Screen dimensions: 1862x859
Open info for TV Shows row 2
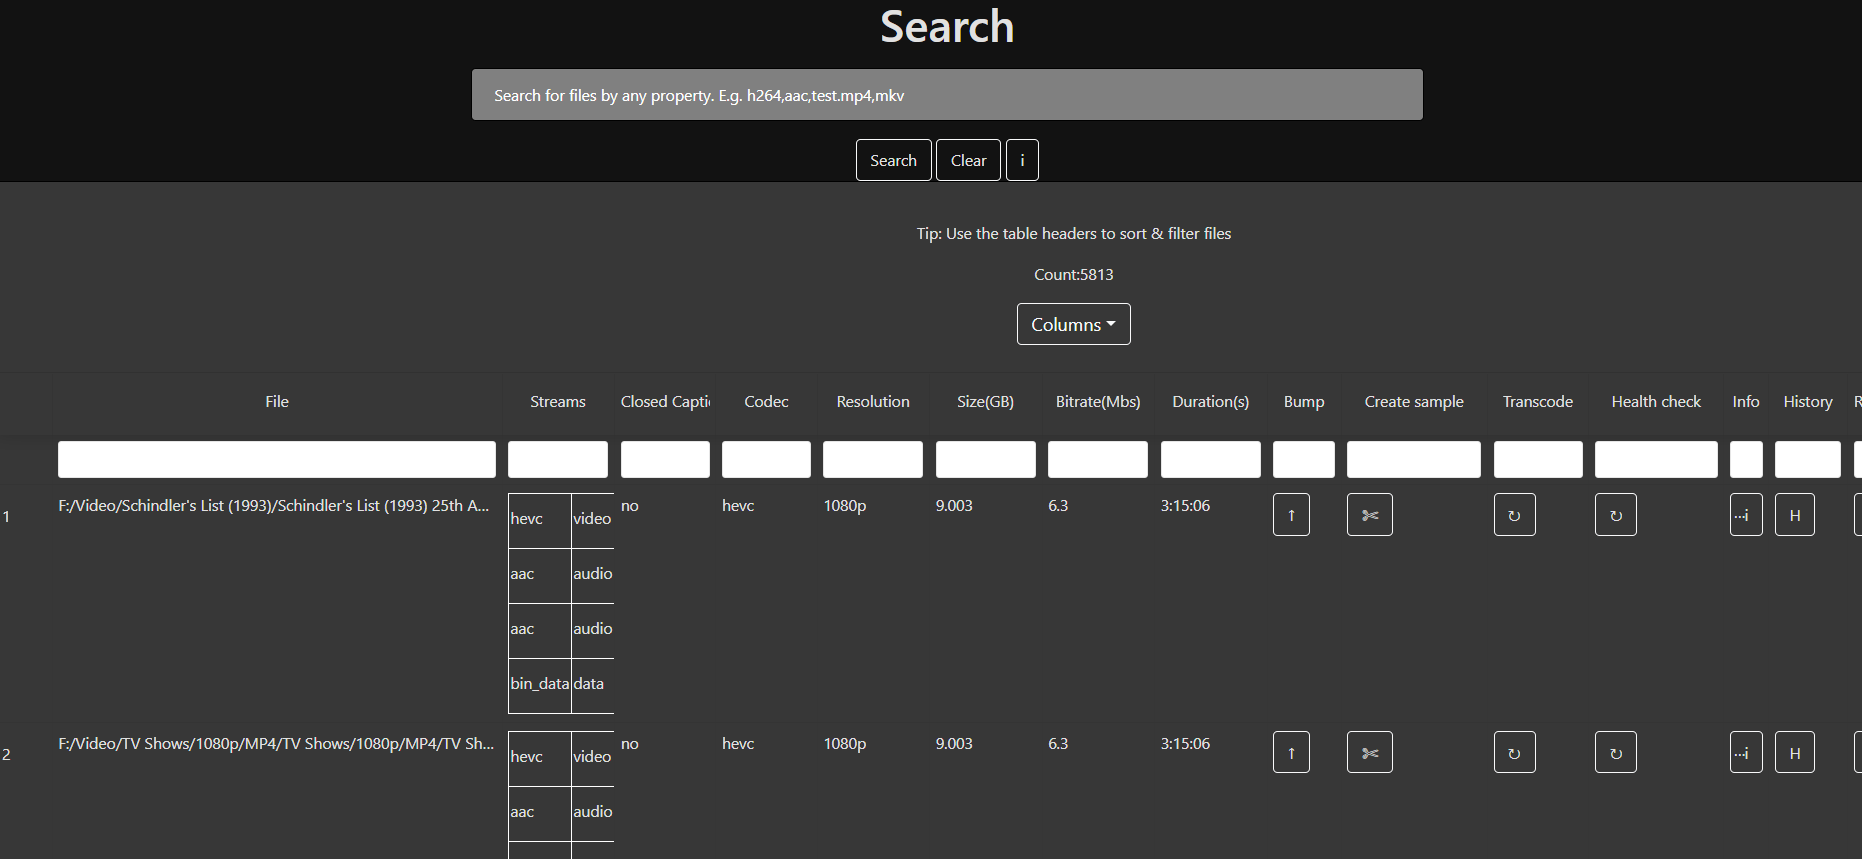(x=1746, y=753)
